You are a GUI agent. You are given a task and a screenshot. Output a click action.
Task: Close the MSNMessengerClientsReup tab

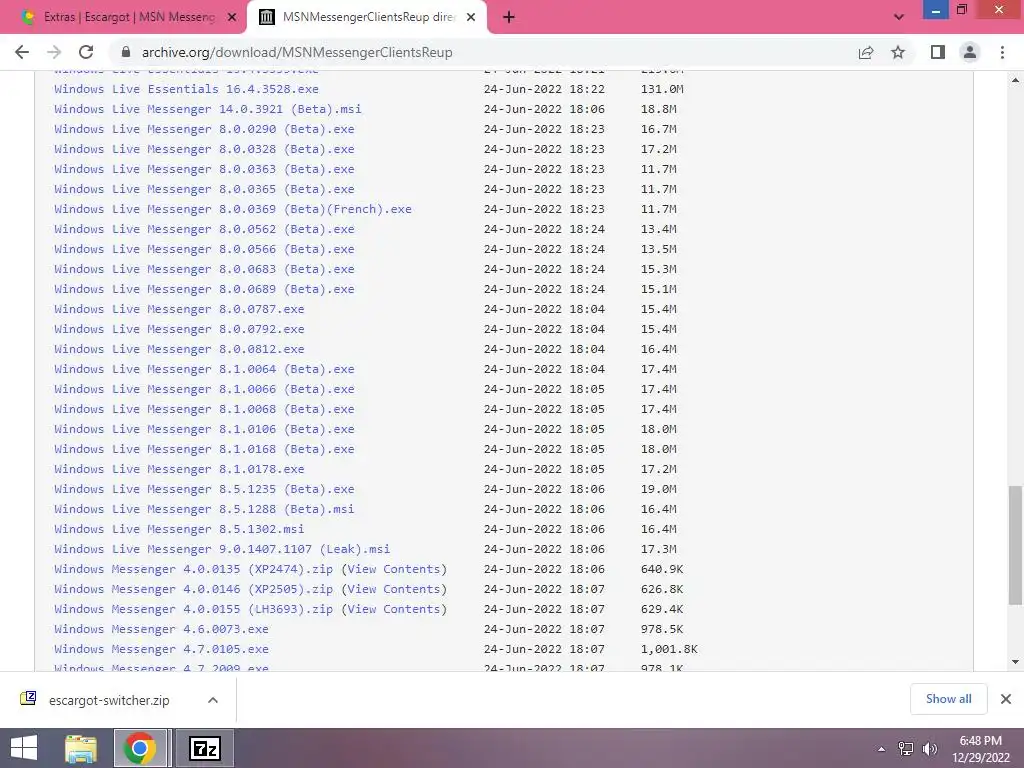pos(471,18)
